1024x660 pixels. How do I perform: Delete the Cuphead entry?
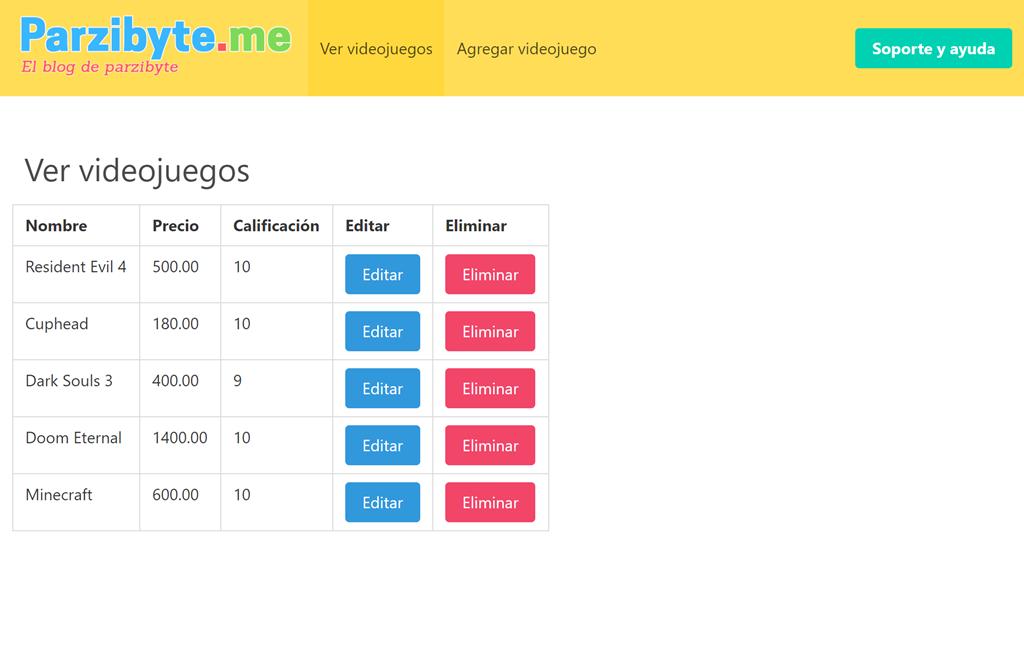coord(490,331)
